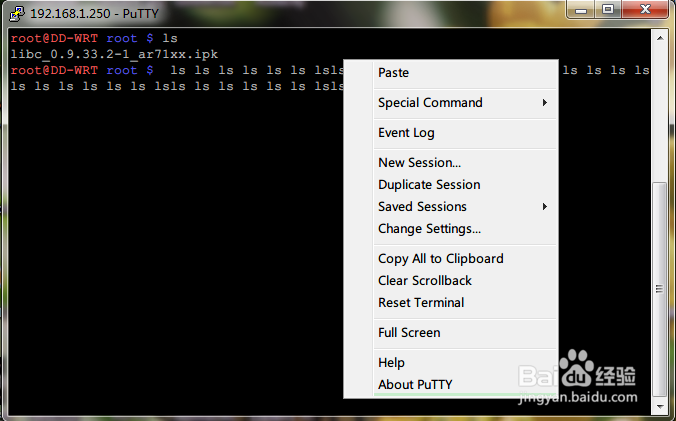Expand the Special Command submenu arrow

(x=545, y=103)
